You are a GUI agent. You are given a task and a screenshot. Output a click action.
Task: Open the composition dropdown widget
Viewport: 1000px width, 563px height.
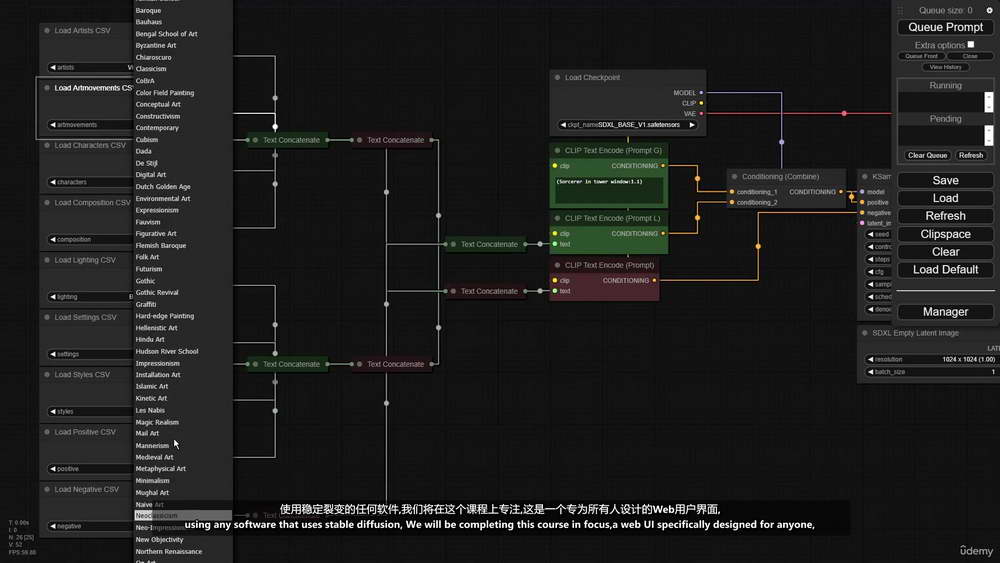pos(90,240)
